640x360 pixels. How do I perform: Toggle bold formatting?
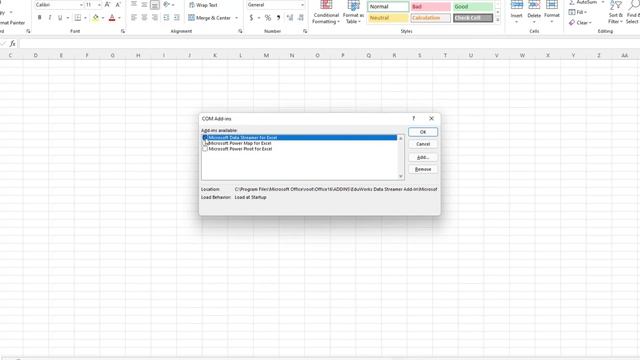(40, 18)
